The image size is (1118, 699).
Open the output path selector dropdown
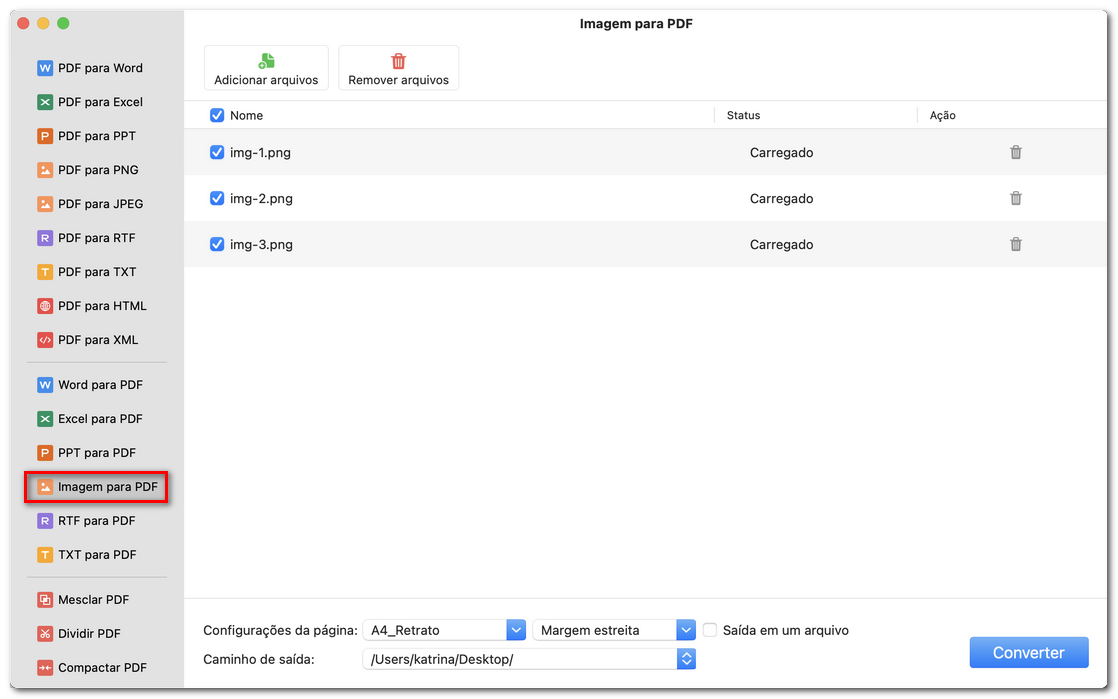click(685, 658)
